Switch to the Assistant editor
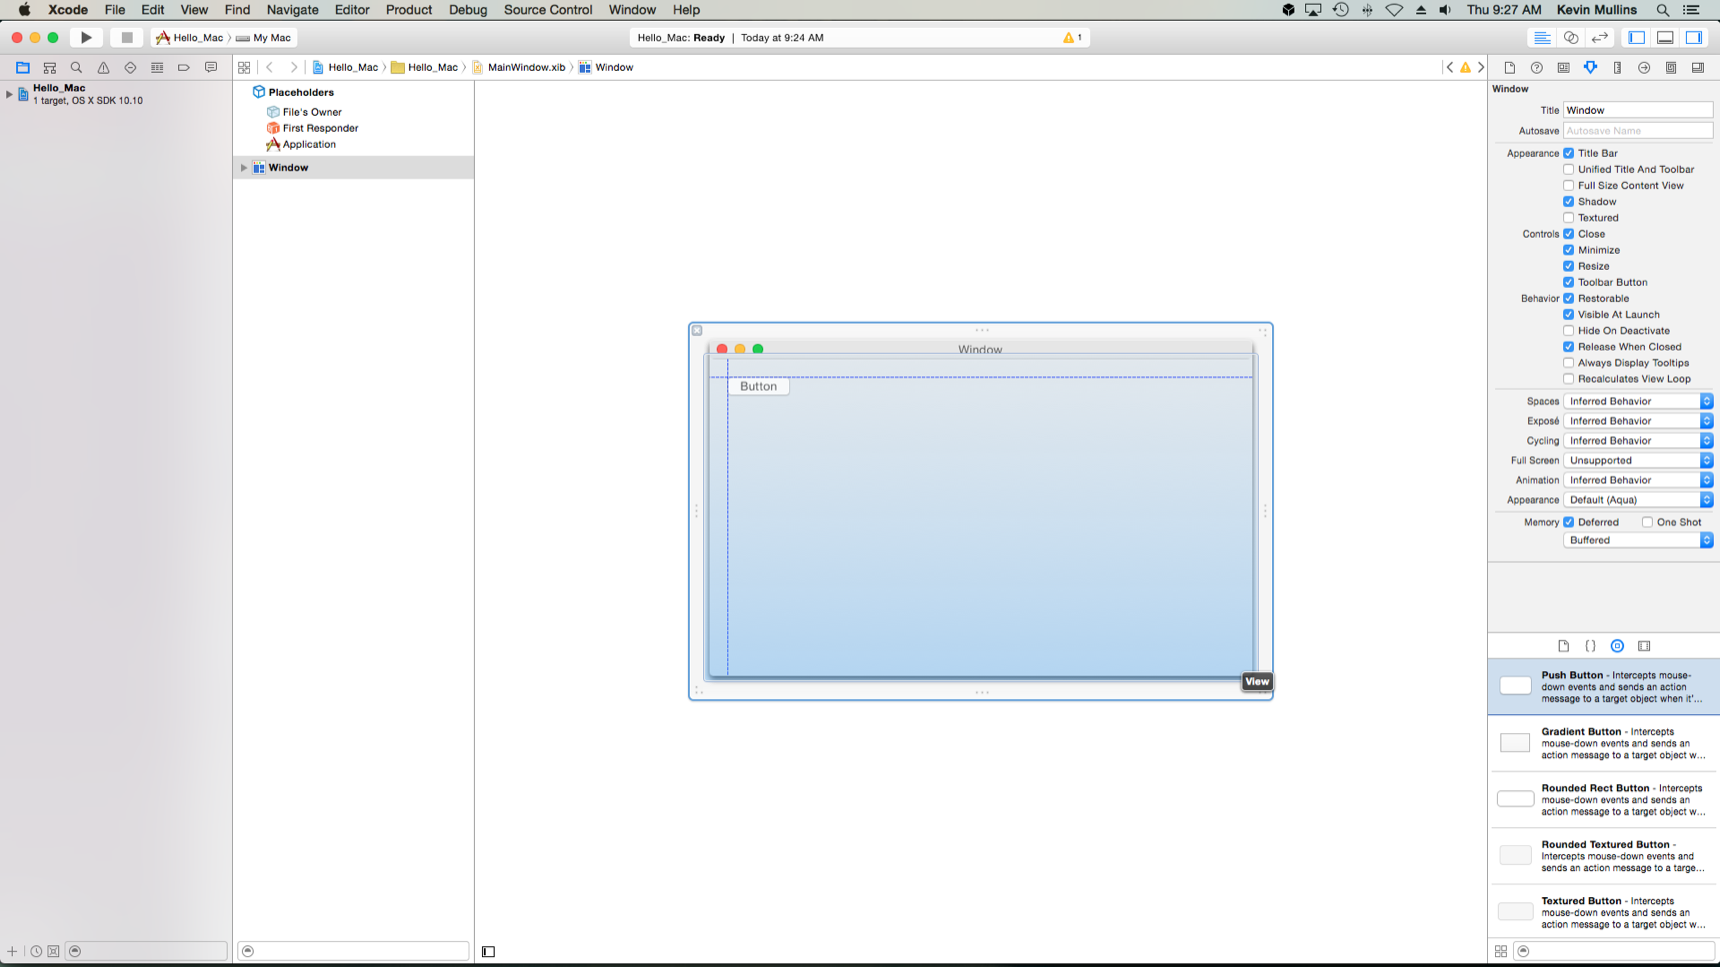This screenshot has width=1720, height=967. [1571, 38]
